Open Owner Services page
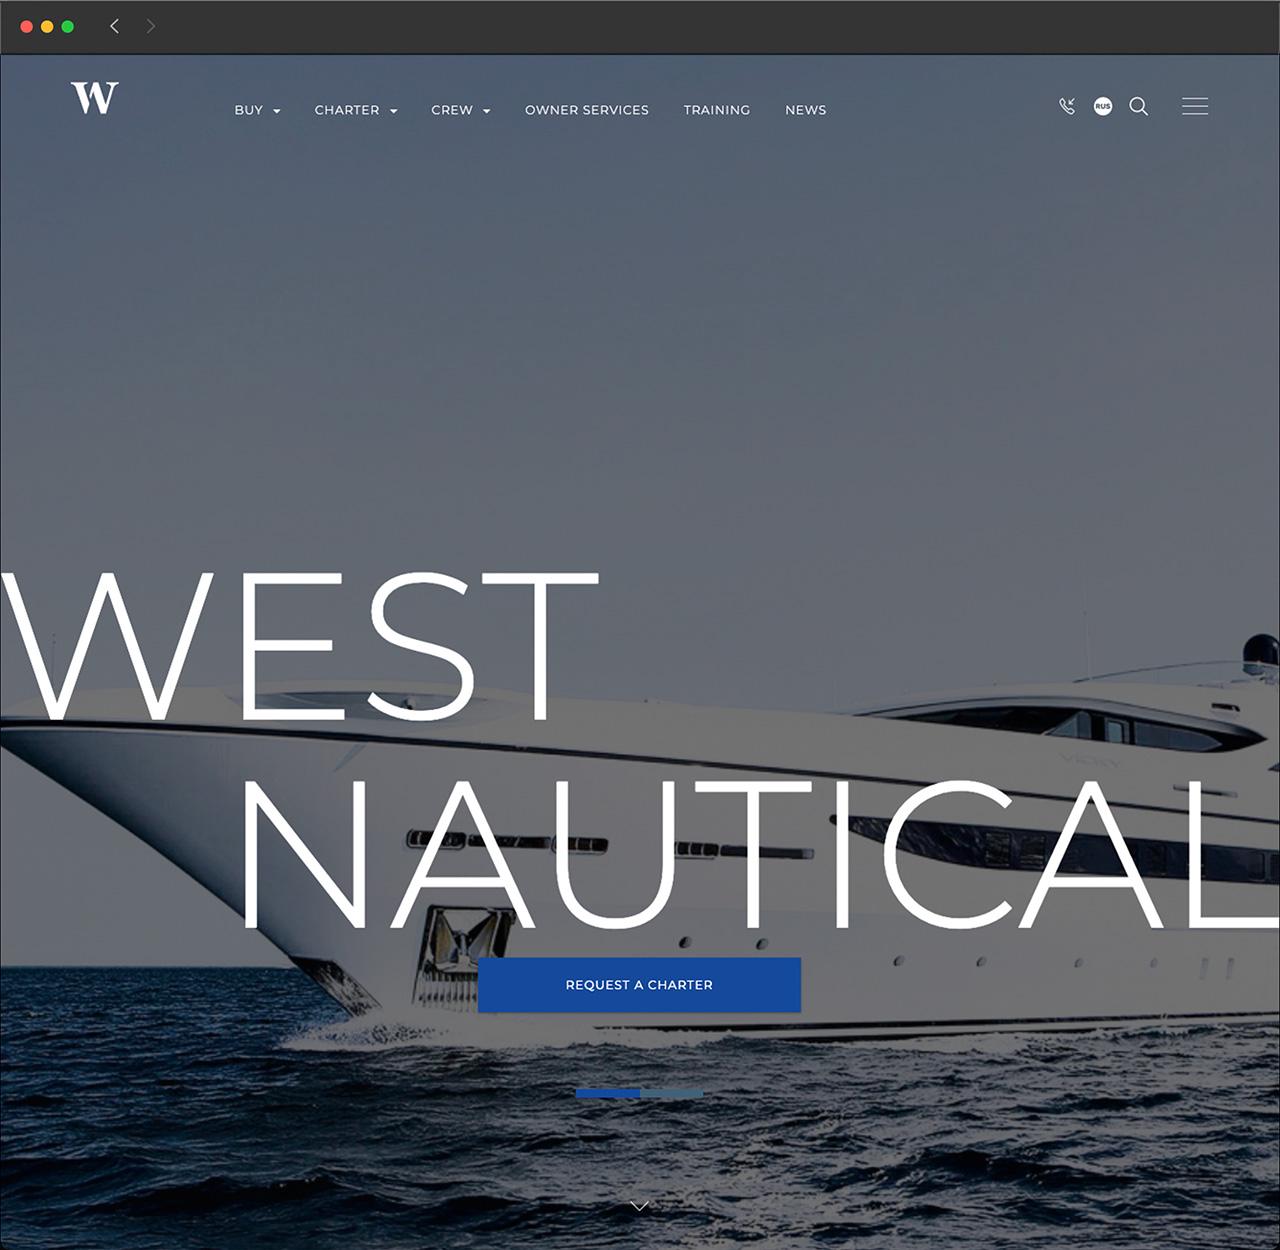1280x1250 pixels. pos(587,110)
